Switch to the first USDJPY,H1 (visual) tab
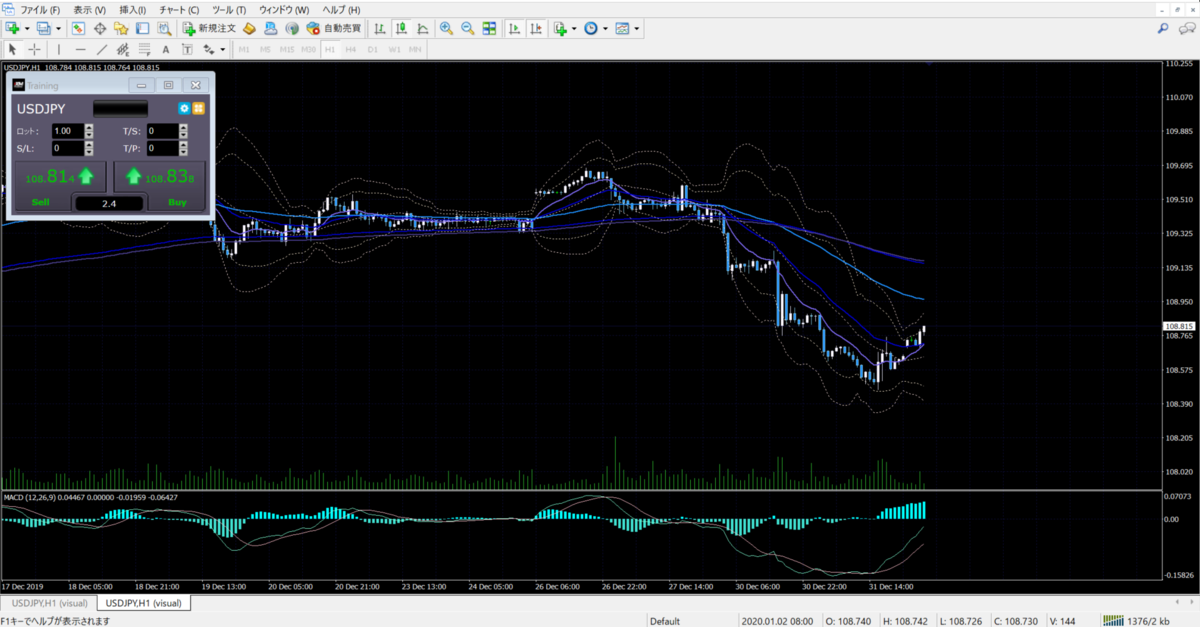 (x=48, y=603)
